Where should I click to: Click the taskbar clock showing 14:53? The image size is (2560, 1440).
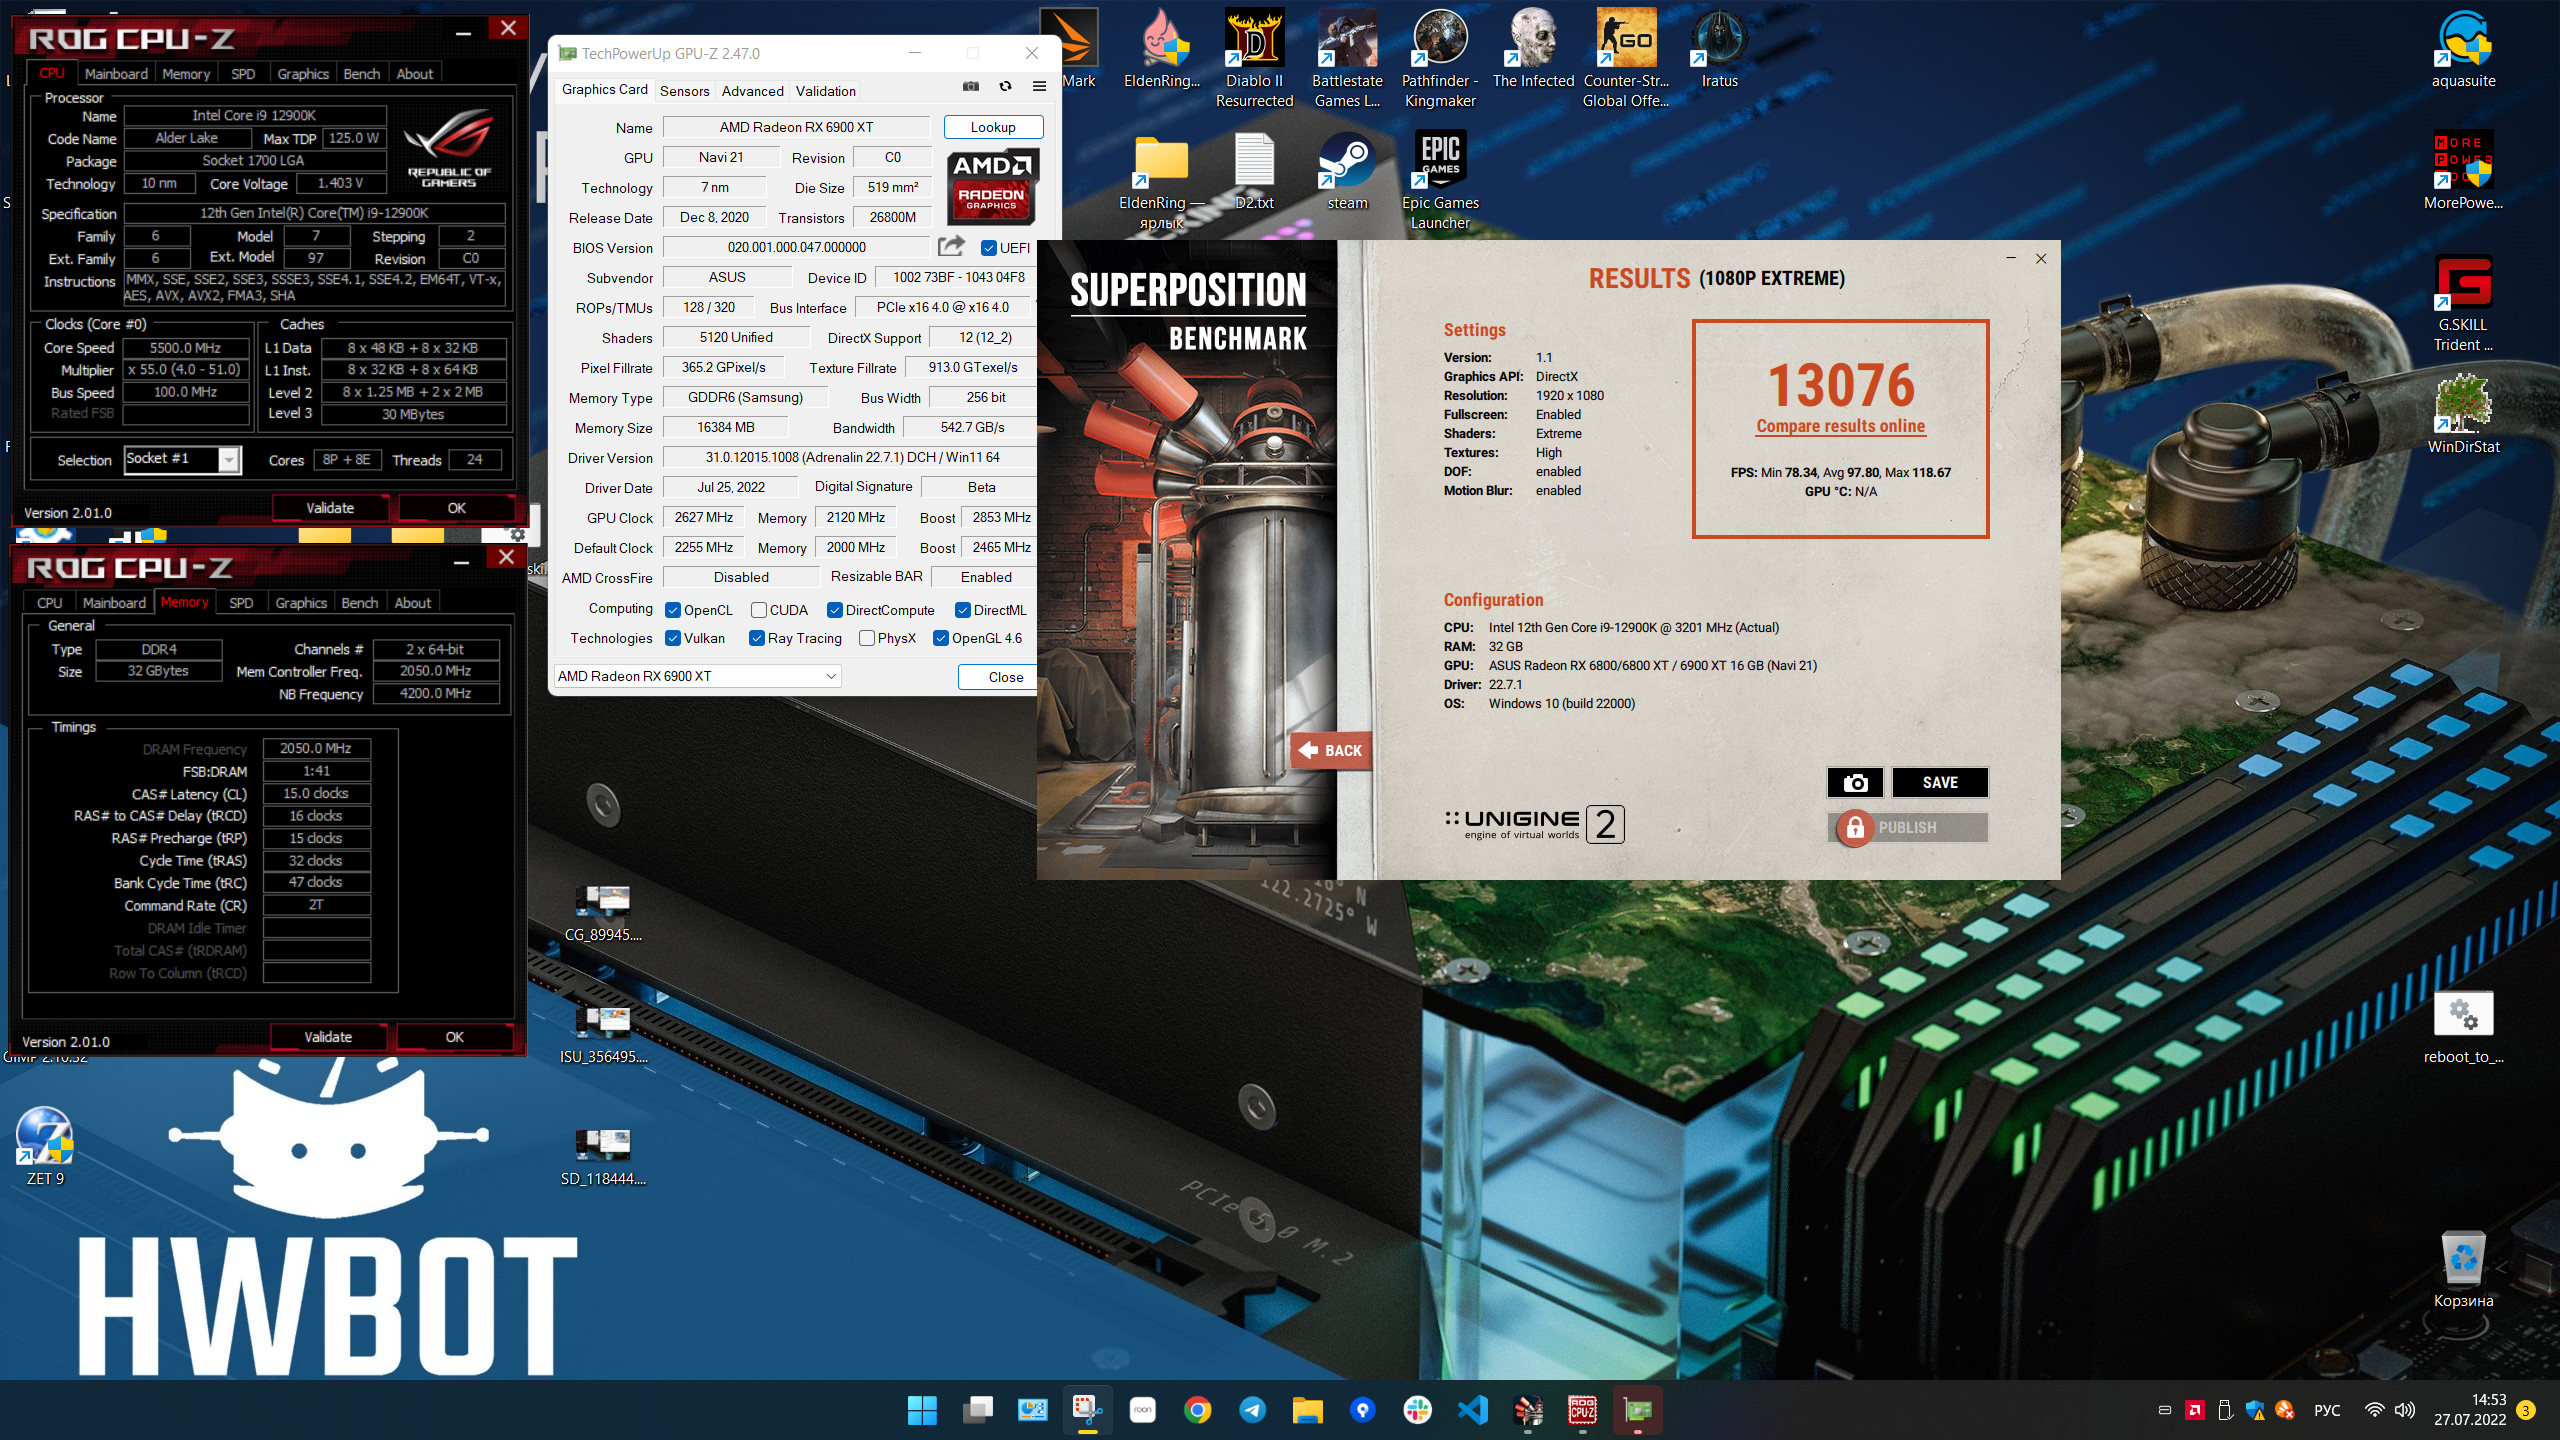(x=2470, y=1410)
